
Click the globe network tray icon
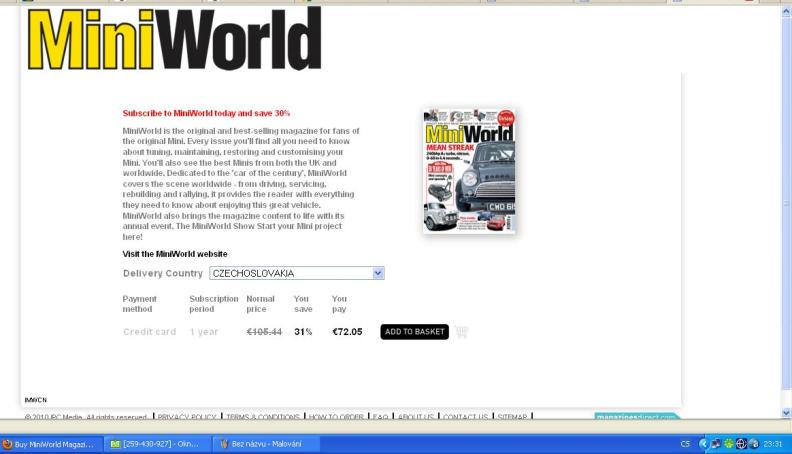741,444
